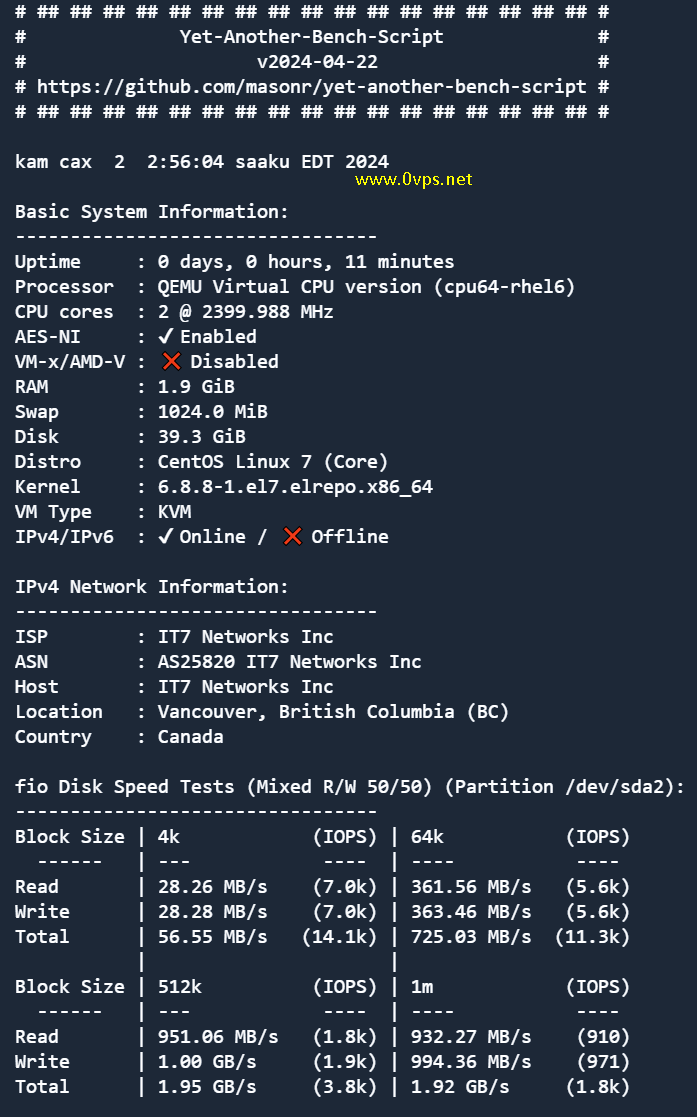697x1117 pixels.
Task: Click the Basic System Information heading
Action: [152, 212]
